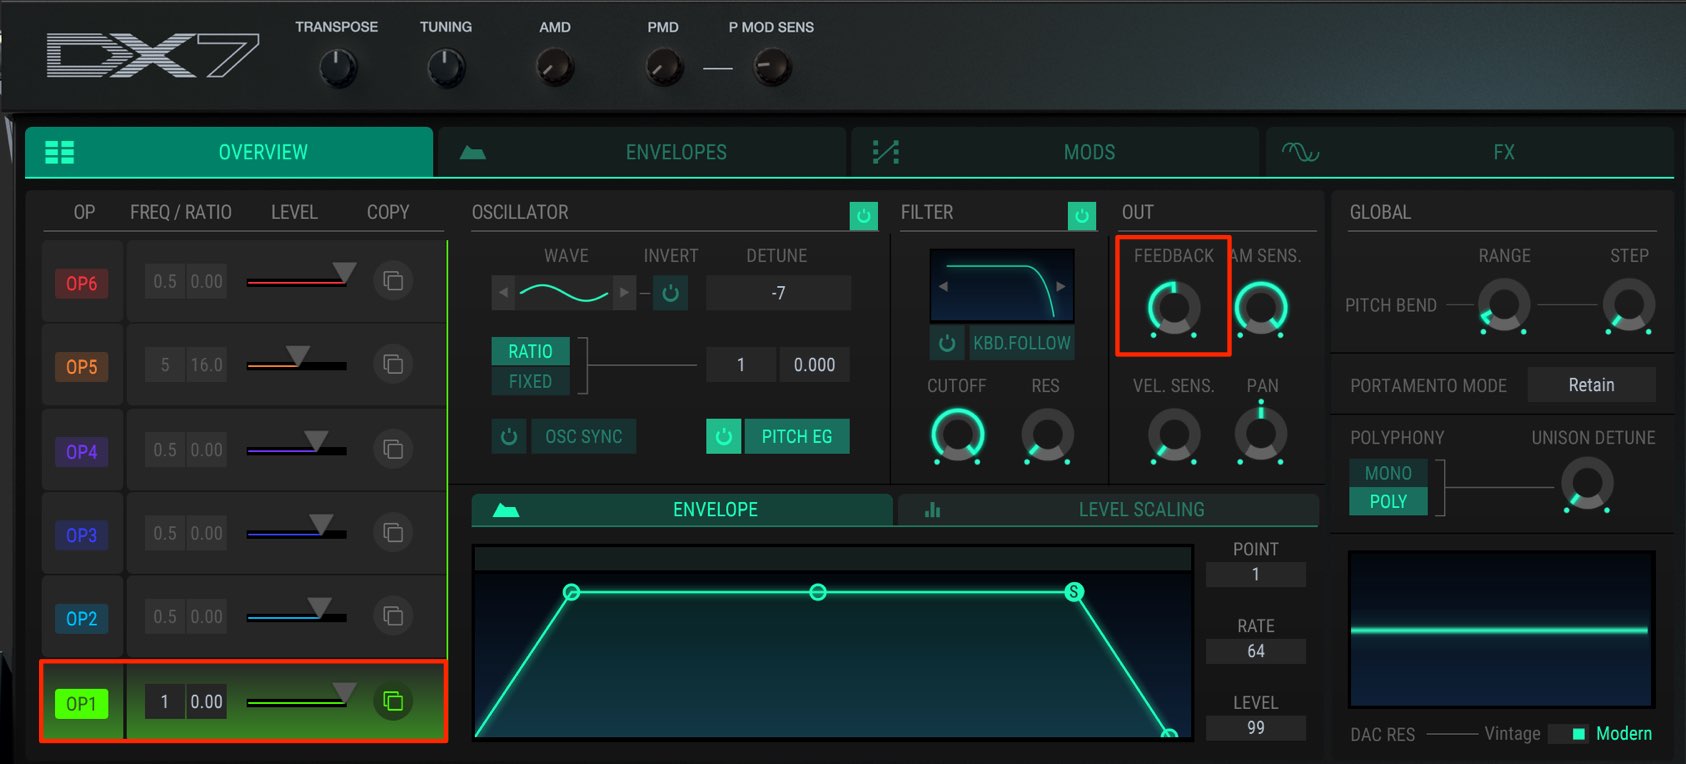Click the copy icon for OP1
Viewport: 1686px width, 764px height.
393,701
